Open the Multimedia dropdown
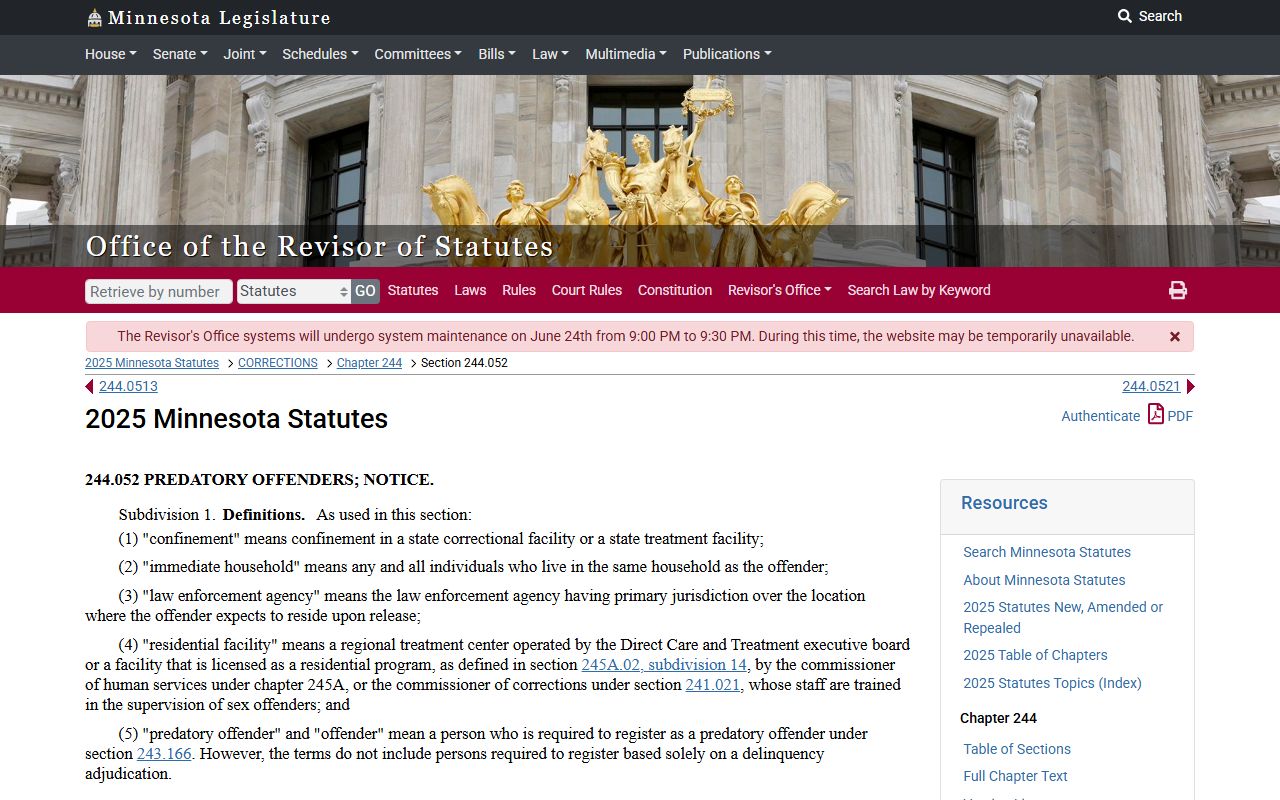This screenshot has height=800, width=1280. [x=626, y=54]
